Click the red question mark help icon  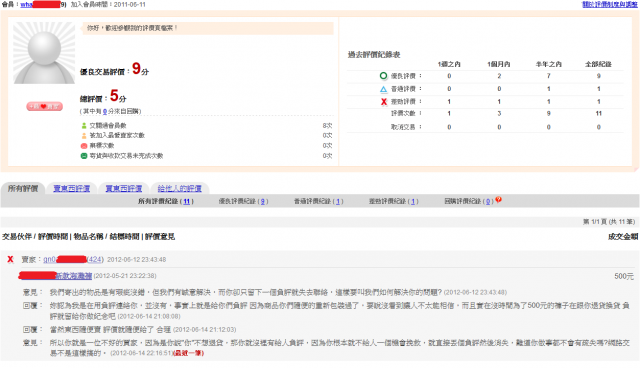pyautogui.click(x=498, y=200)
